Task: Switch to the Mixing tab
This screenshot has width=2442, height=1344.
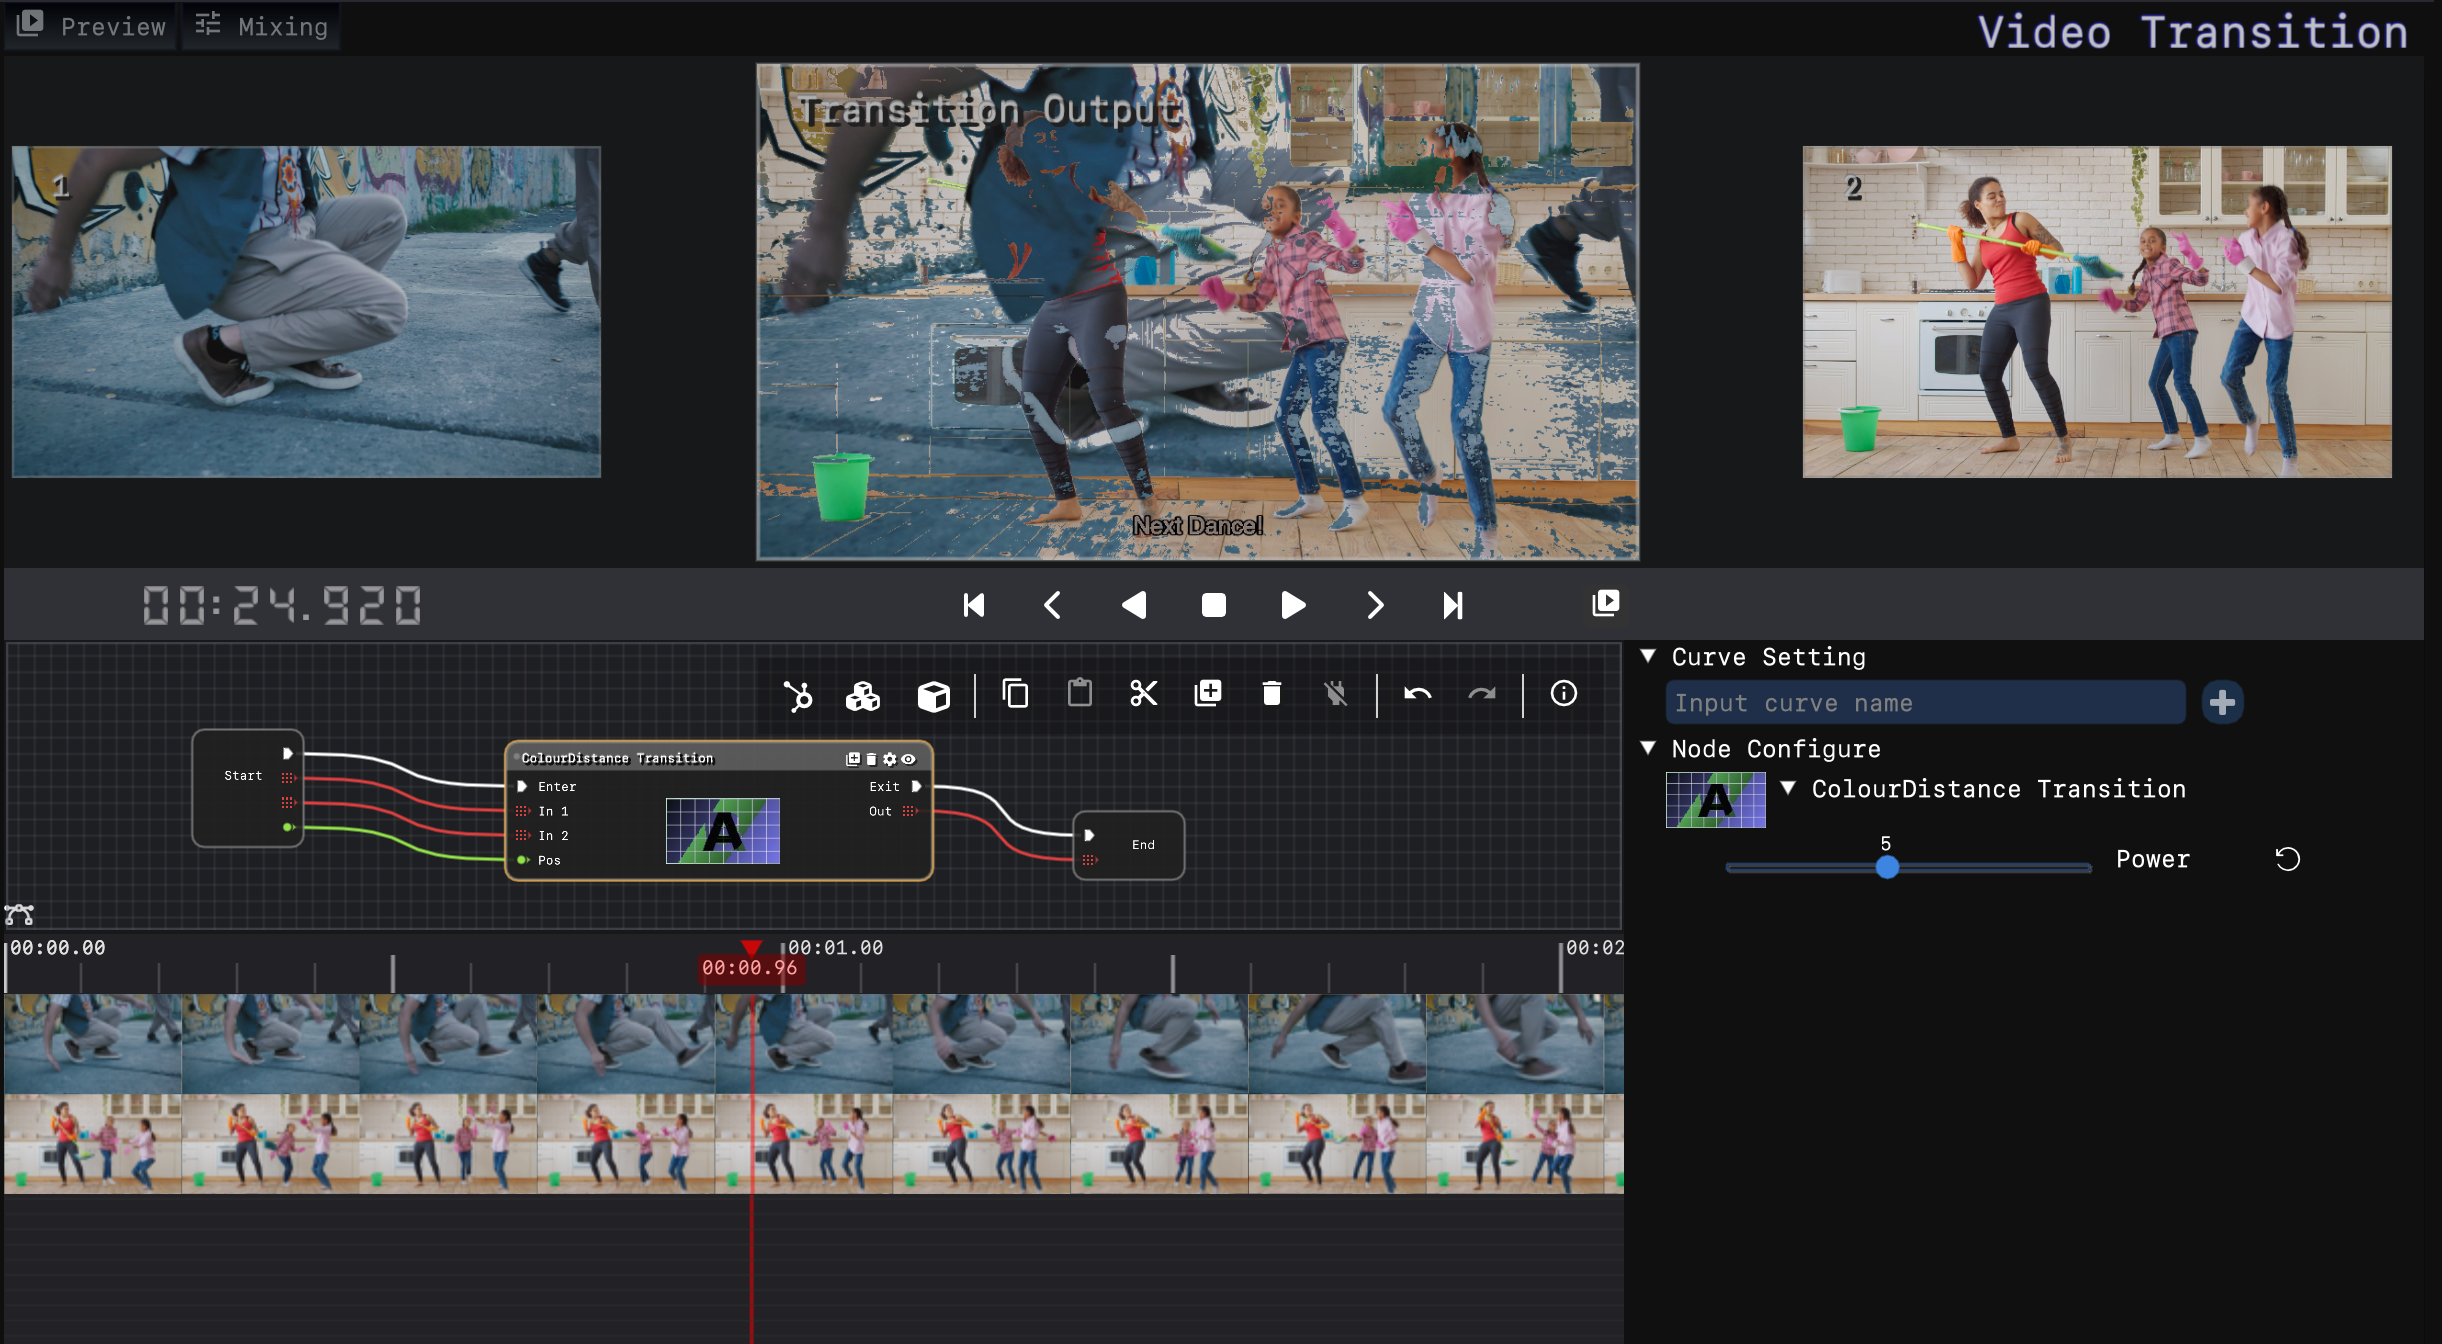Action: point(262,26)
